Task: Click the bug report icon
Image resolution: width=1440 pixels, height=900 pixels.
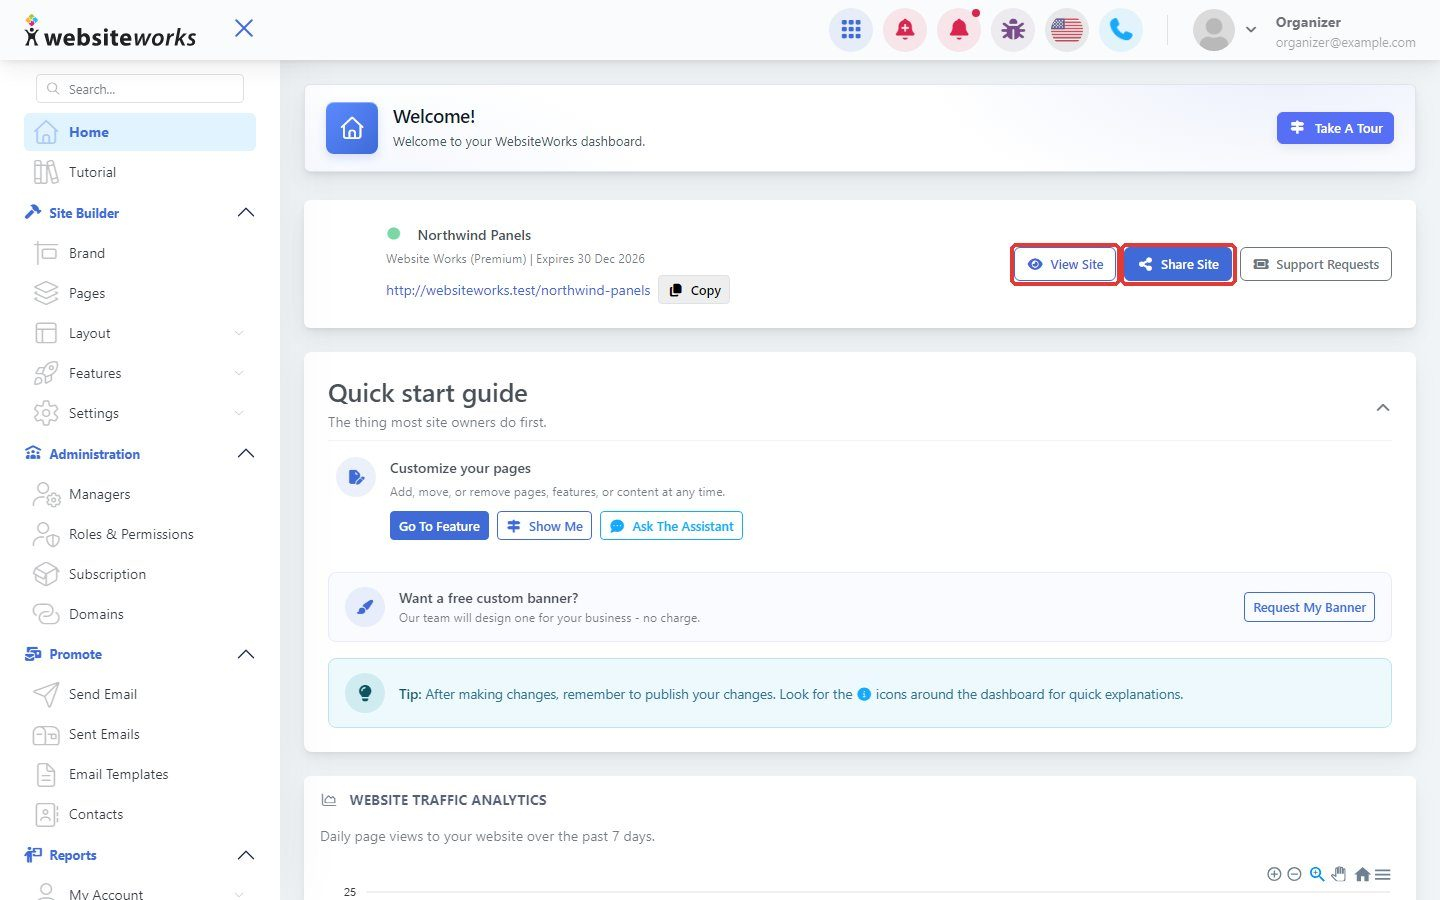Action: pyautogui.click(x=1013, y=30)
